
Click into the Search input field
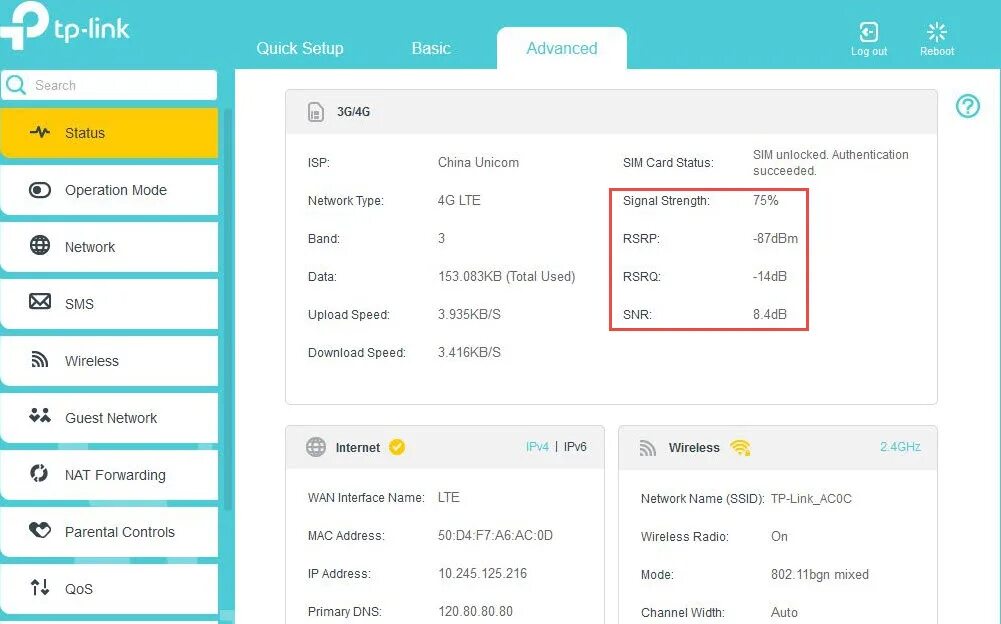coord(109,85)
